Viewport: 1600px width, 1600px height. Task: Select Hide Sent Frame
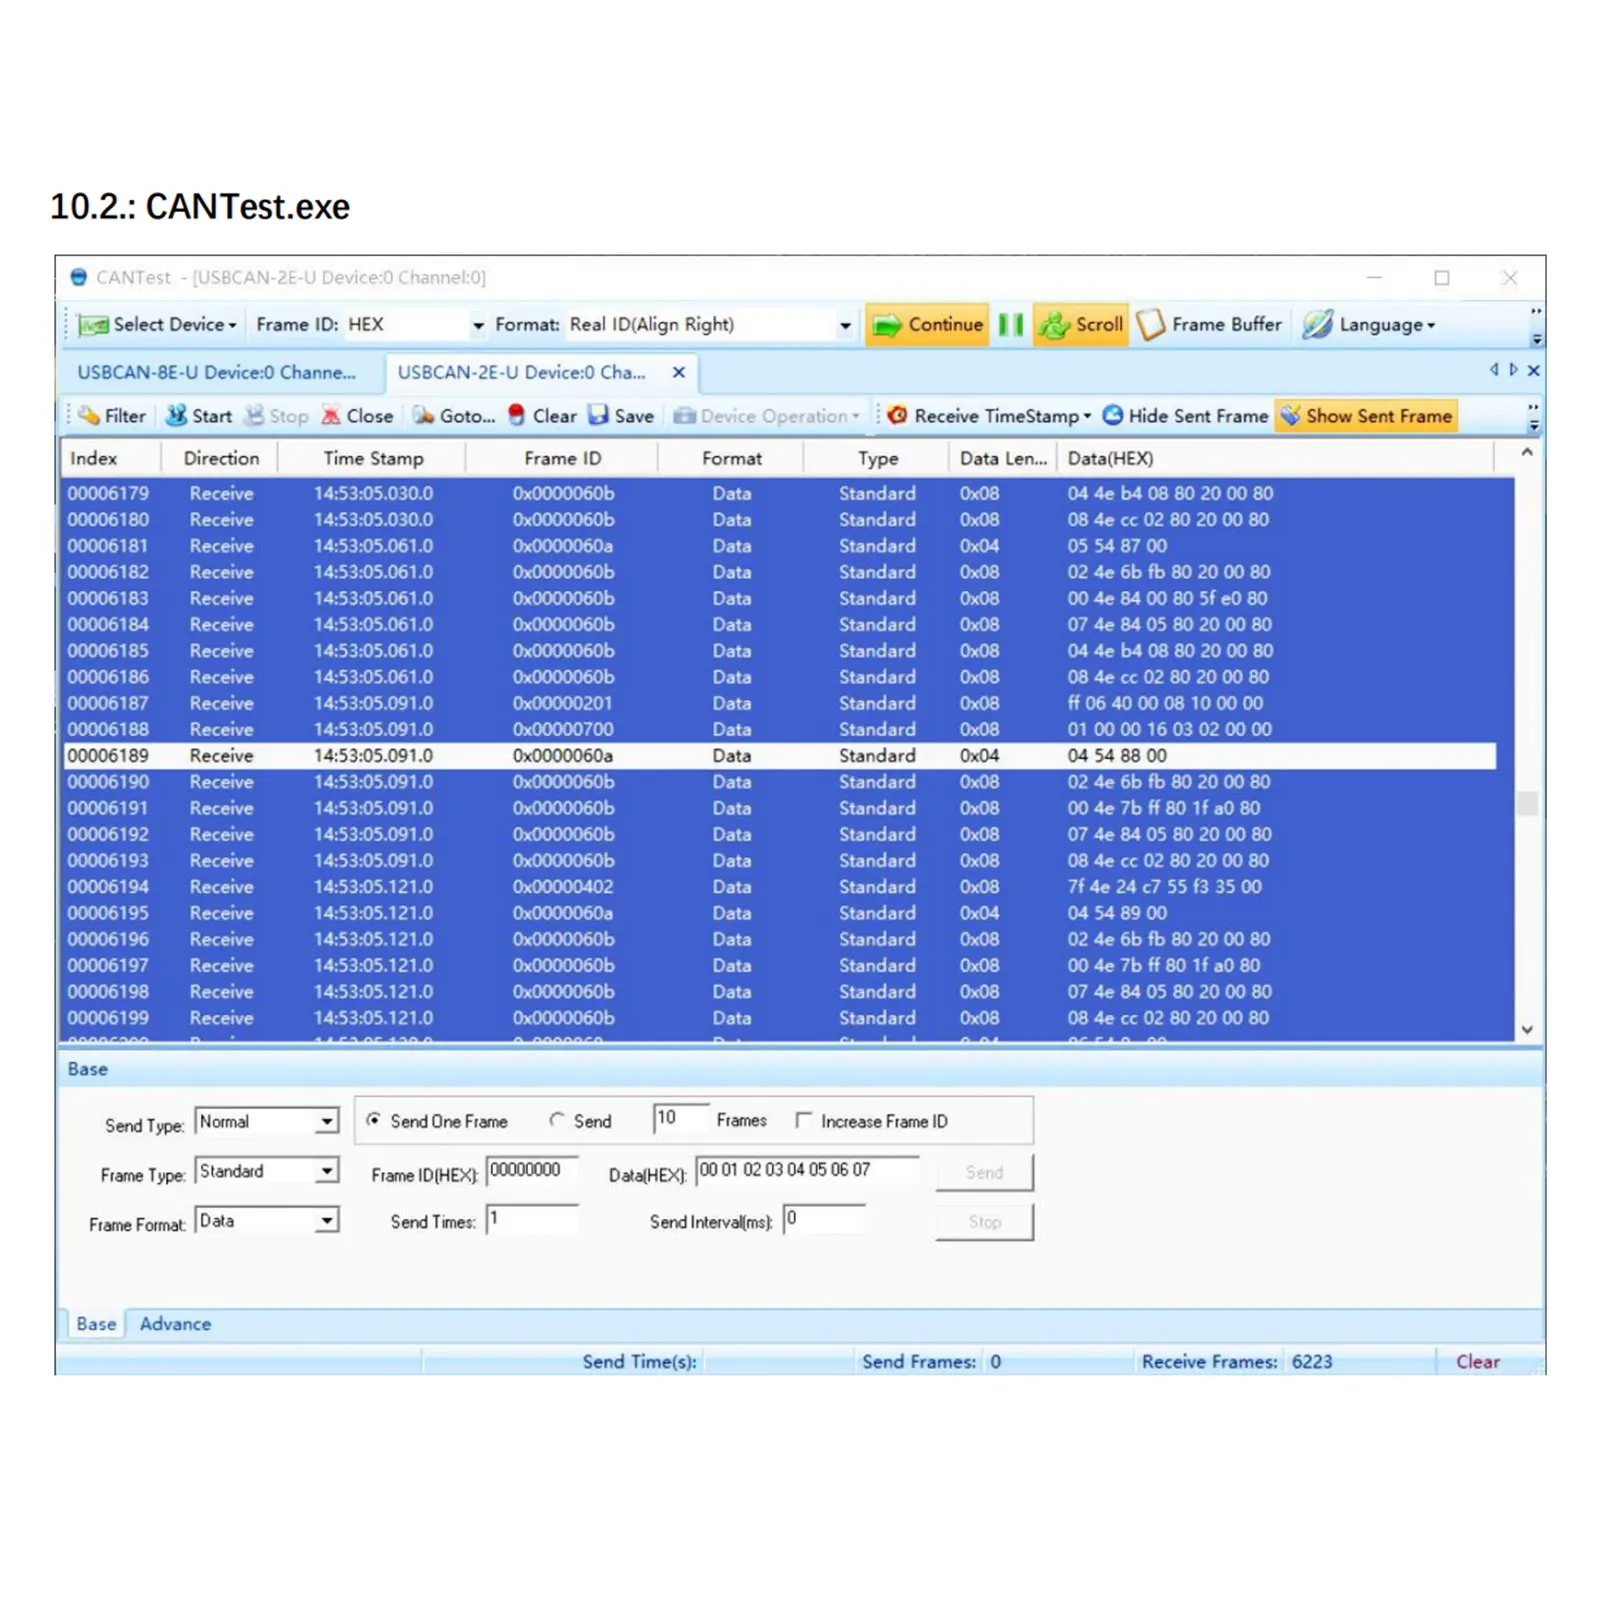pos(1186,416)
